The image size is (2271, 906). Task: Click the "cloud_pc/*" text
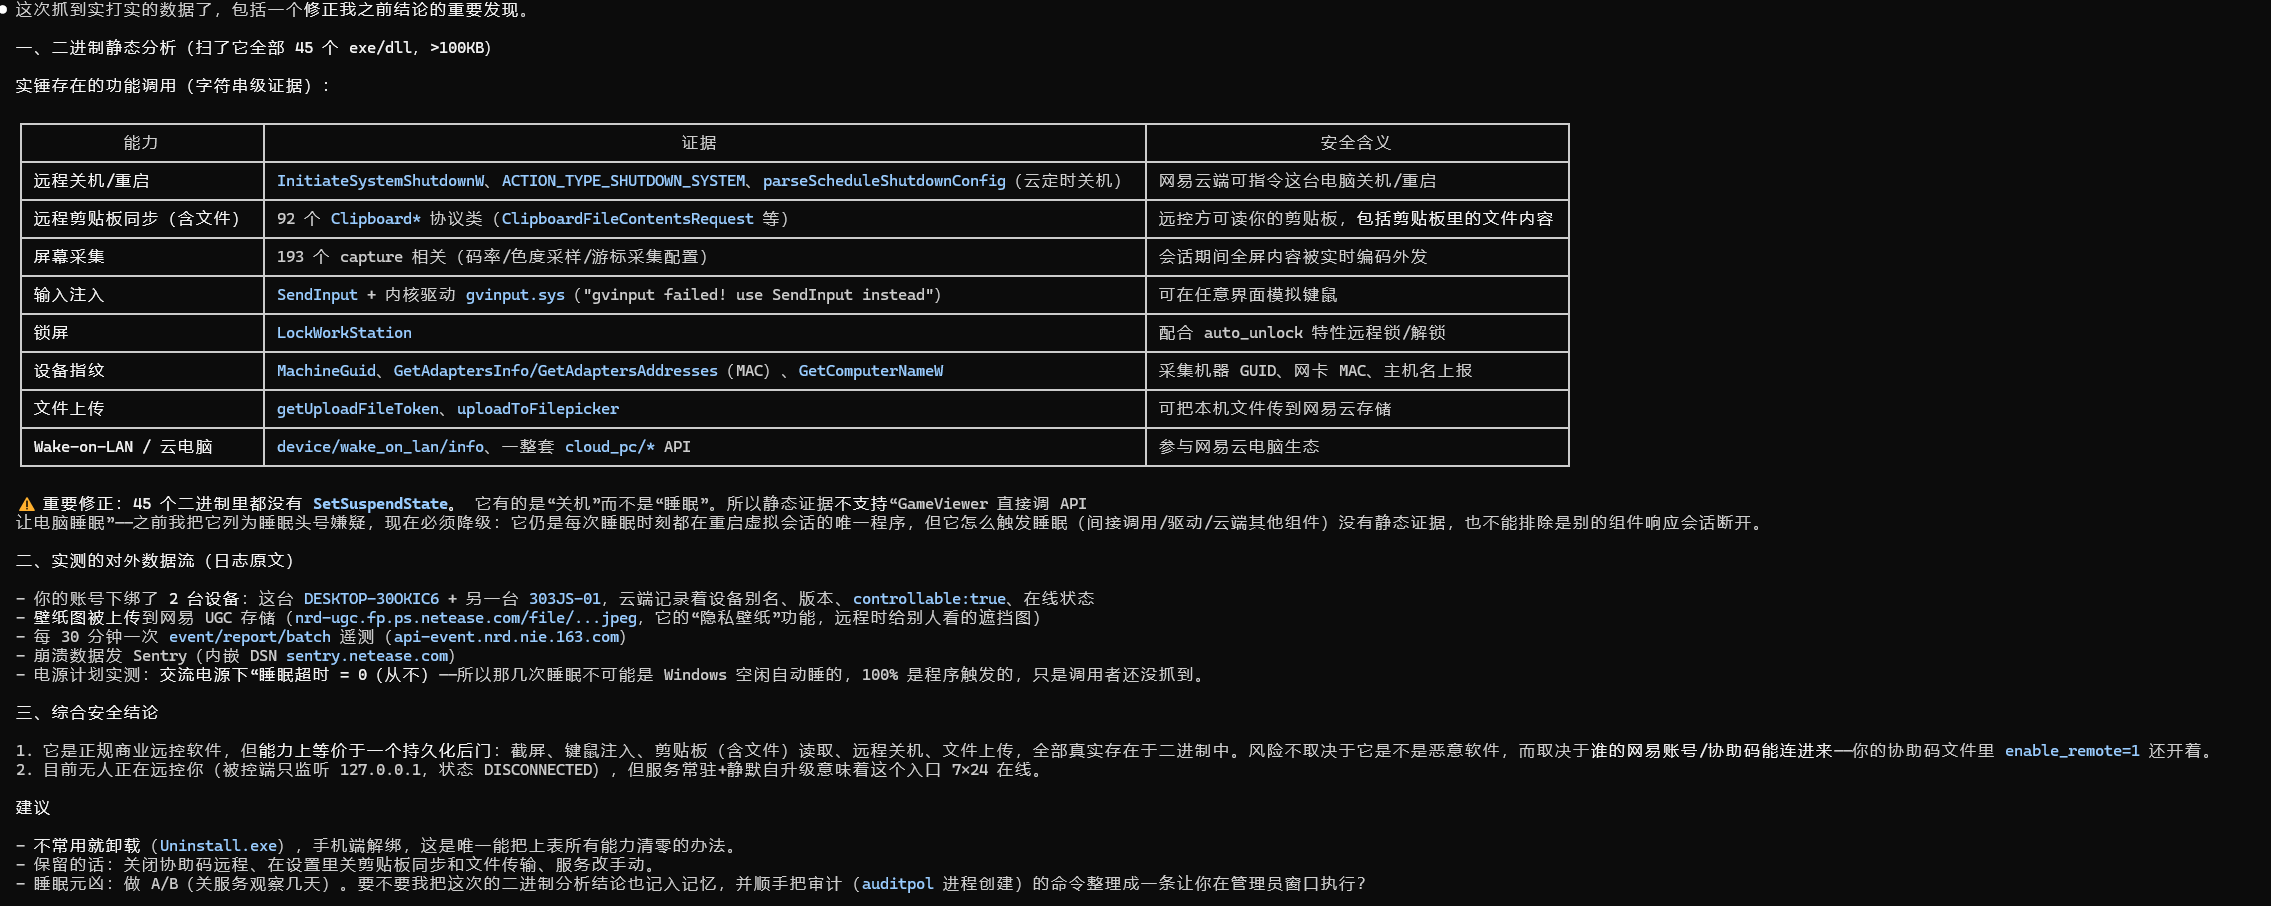[610, 447]
